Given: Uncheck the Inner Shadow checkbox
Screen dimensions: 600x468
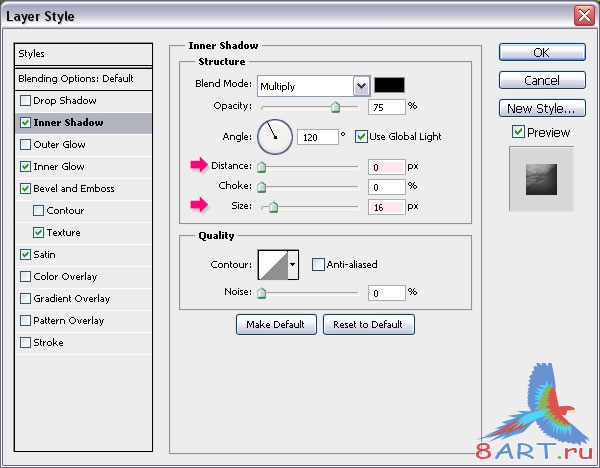Looking at the screenshot, I should (25, 122).
